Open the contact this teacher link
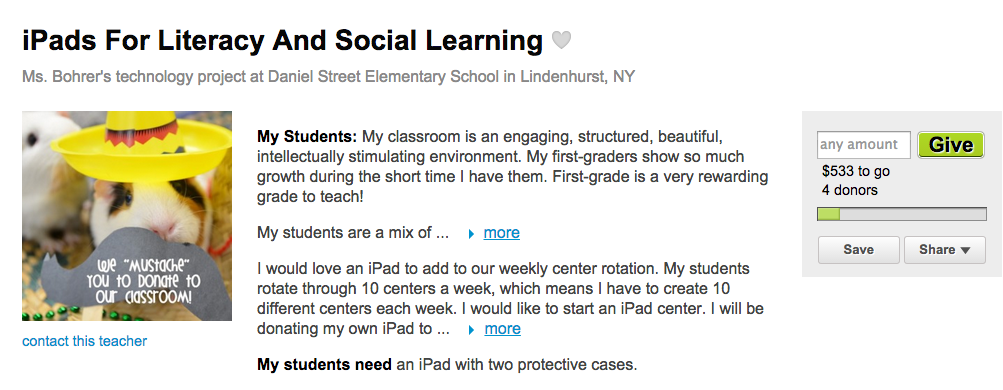Viewport: 1003px width, 390px height. pyautogui.click(x=84, y=341)
